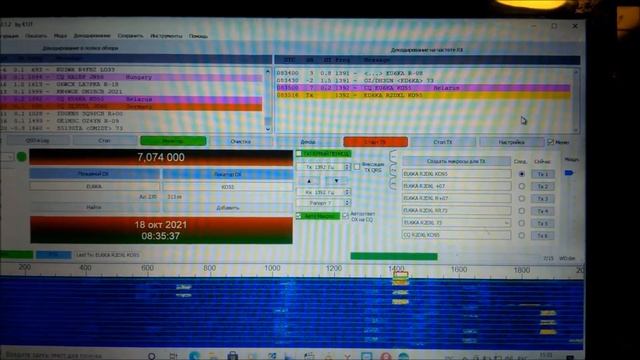Open Microsoft Store from the taskbar
This screenshot has height=360, width=640.
(x=233, y=356)
